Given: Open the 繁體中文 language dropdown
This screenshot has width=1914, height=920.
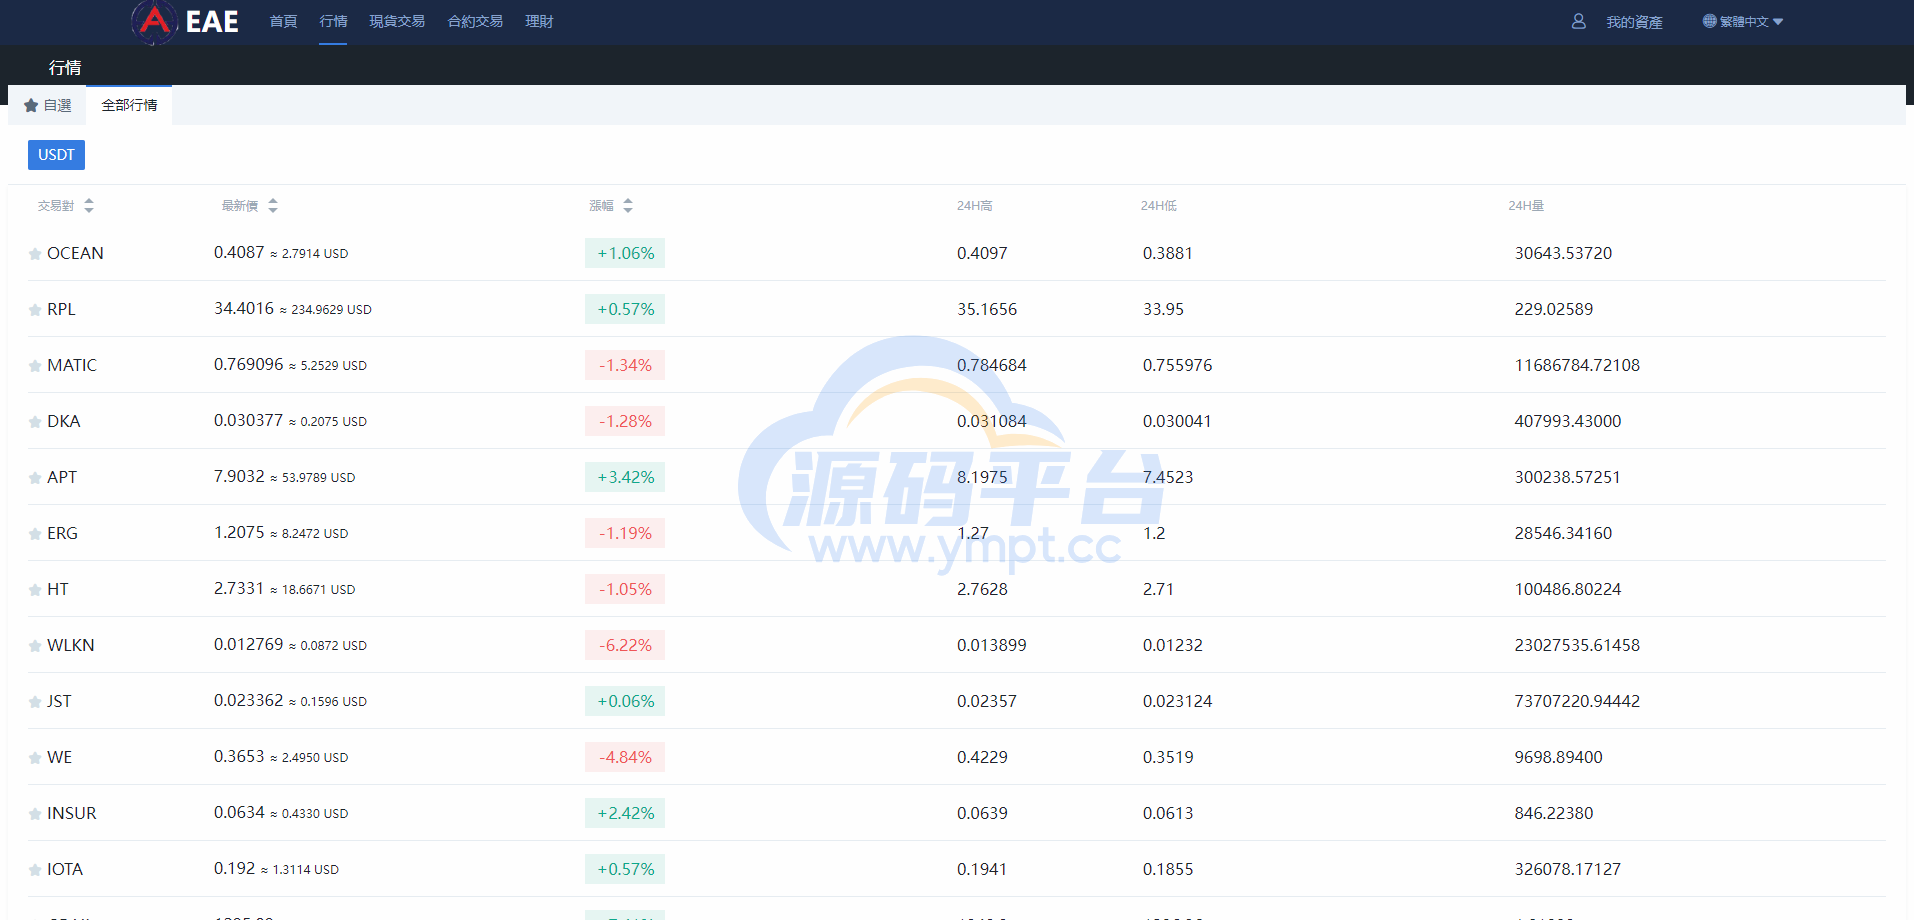Looking at the screenshot, I should (1743, 21).
